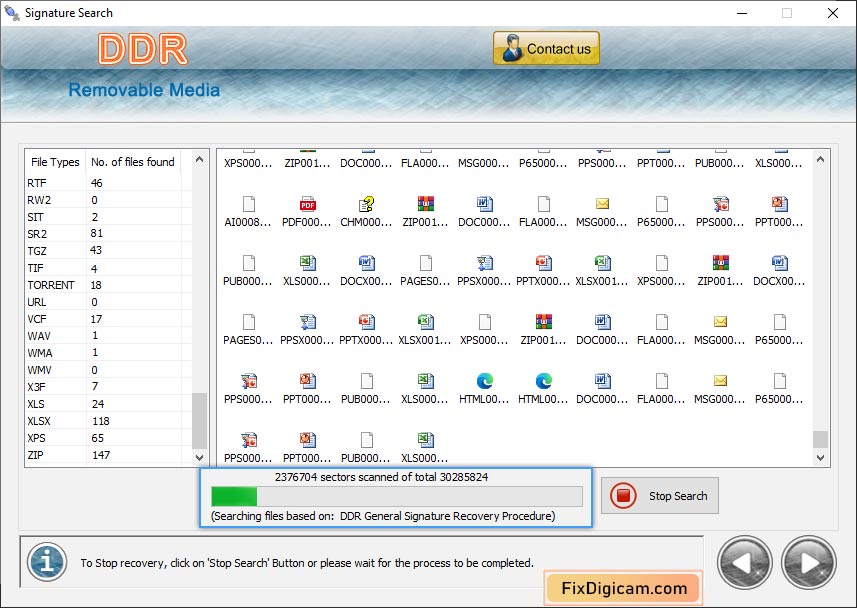Select P65000 file in the AI0008 row
The image size is (857, 608).
click(661, 204)
